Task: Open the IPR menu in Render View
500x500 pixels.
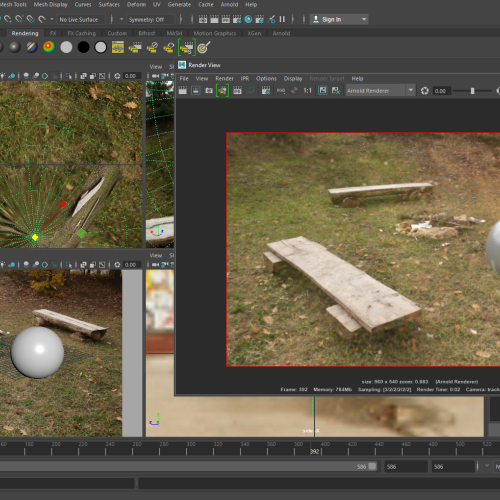Action: [245, 79]
